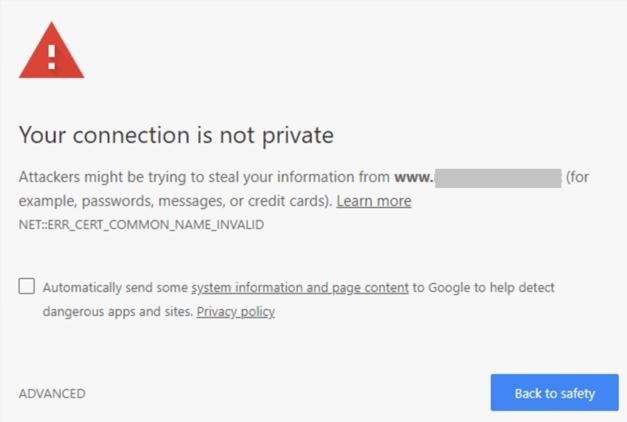
Task: Click the text to Google to help detect
Action: [x=483, y=288]
